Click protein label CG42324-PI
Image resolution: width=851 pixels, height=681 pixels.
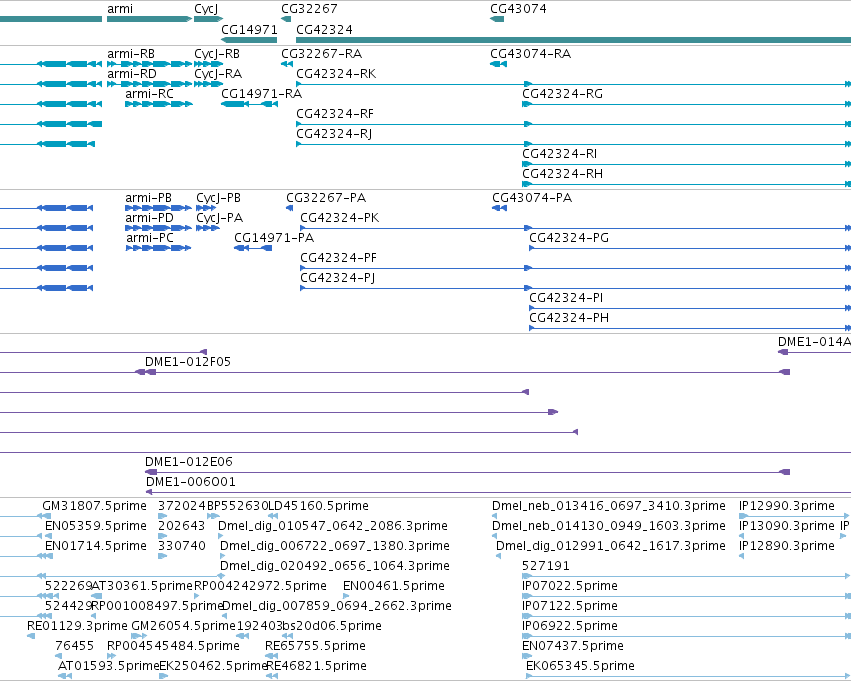pos(566,298)
